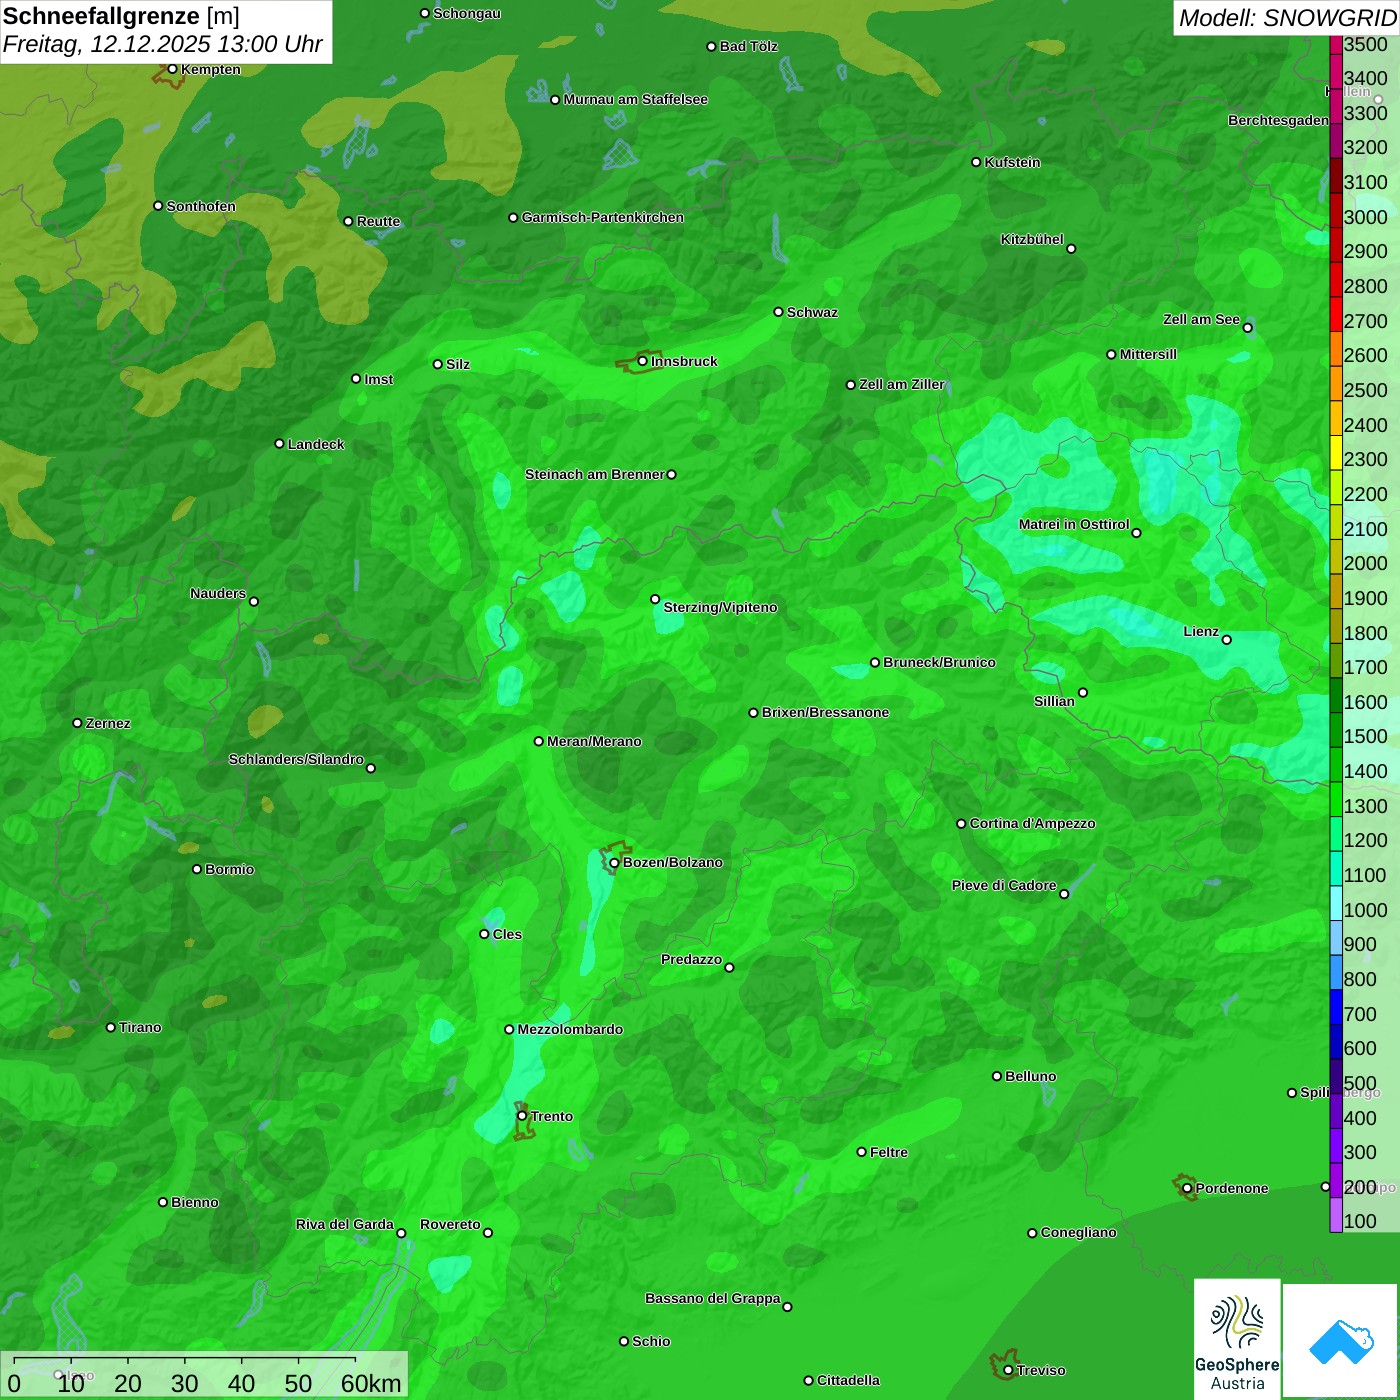Click the Murnau am Staffelsee label
This screenshot has height=1400, width=1400.
click(636, 99)
